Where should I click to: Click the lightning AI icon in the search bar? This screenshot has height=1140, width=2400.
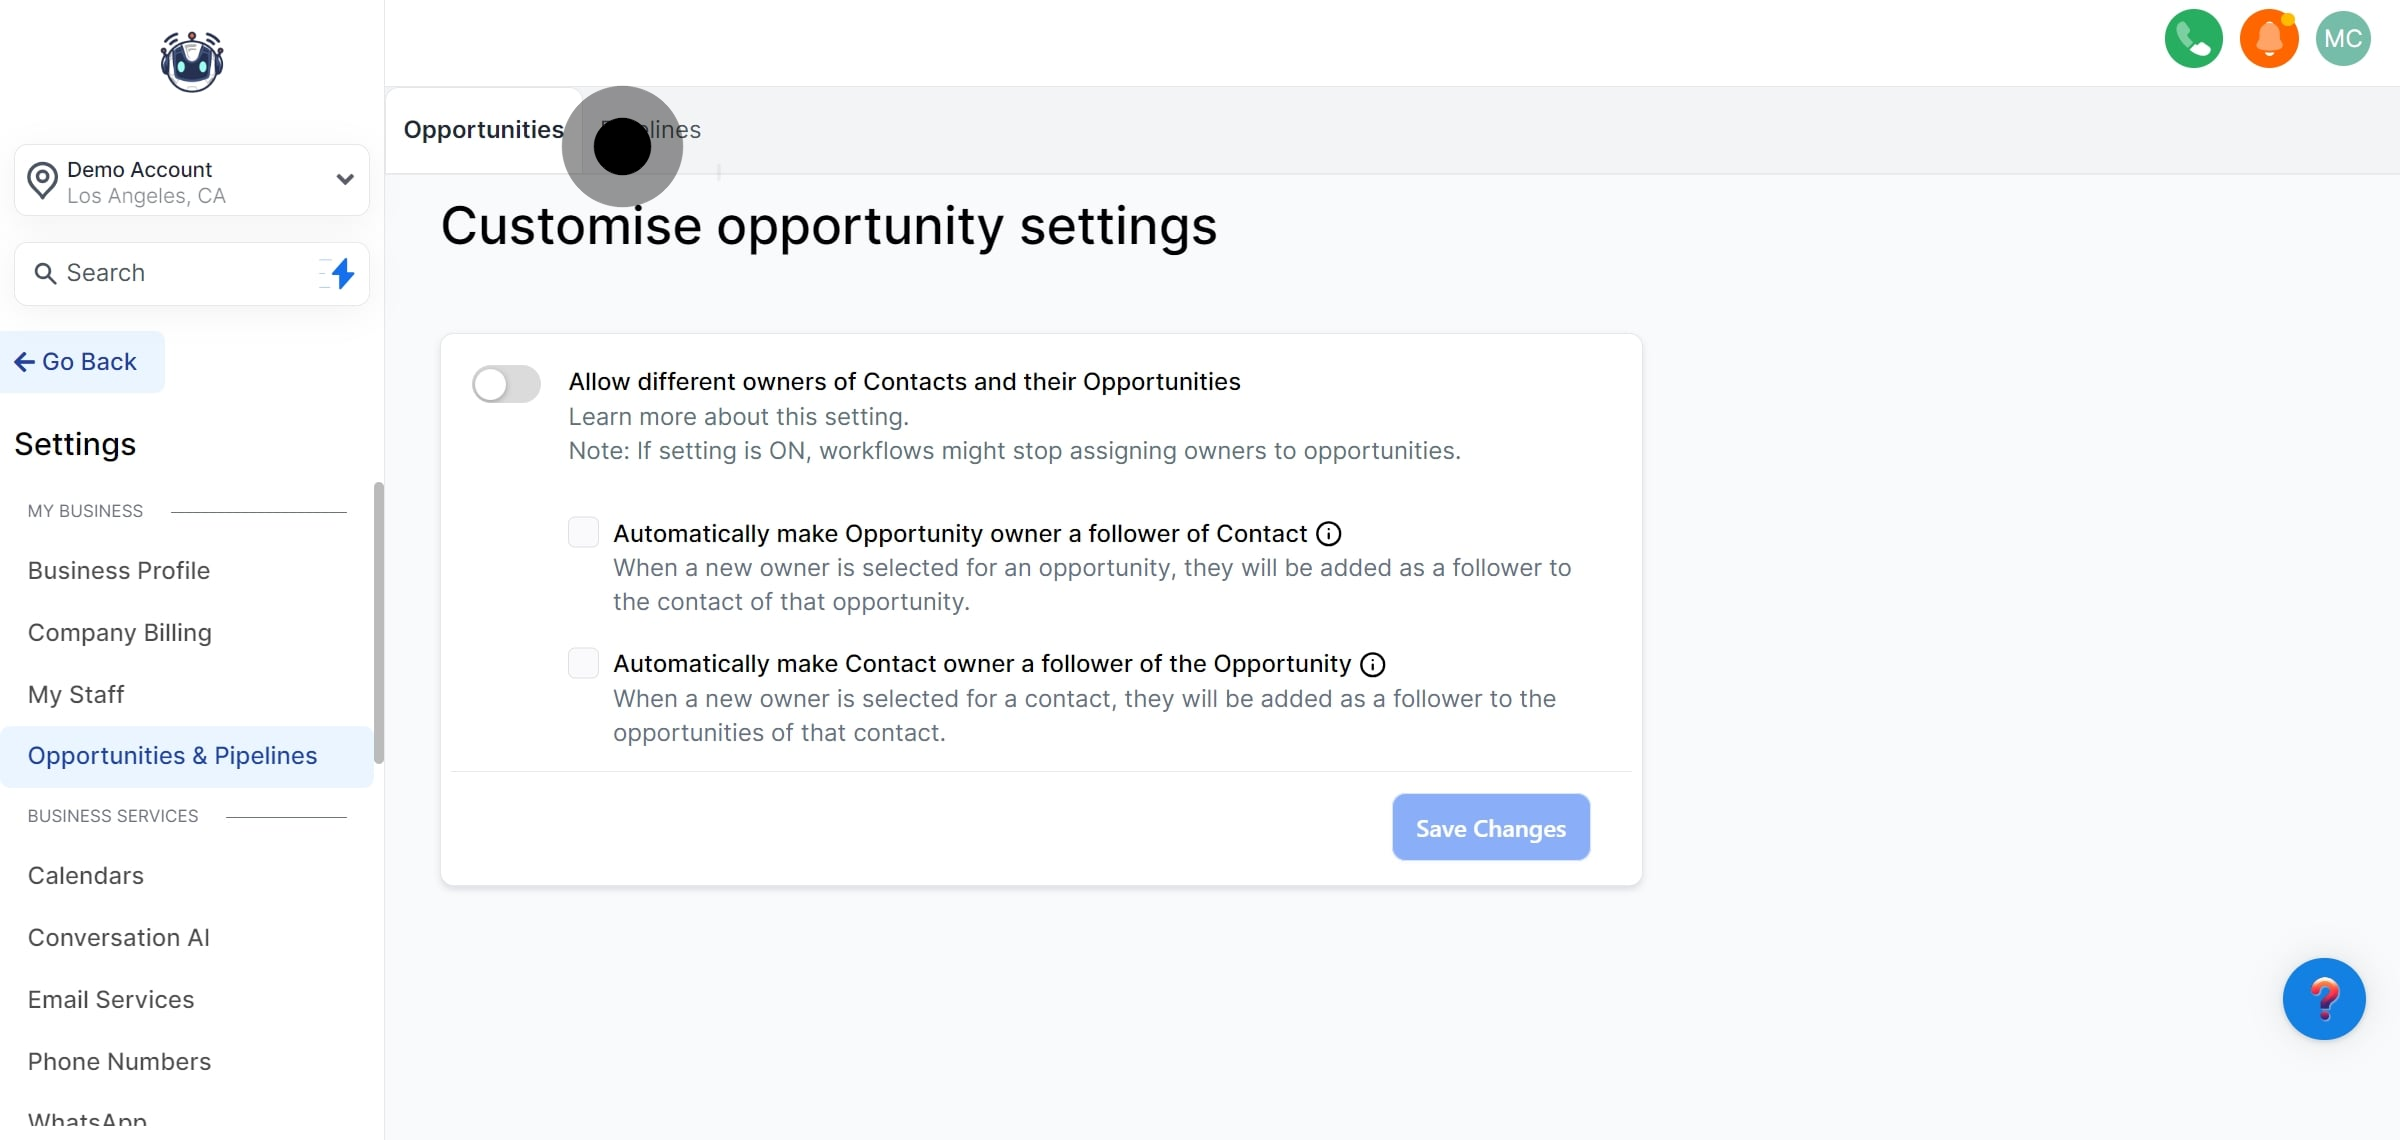[x=341, y=272]
